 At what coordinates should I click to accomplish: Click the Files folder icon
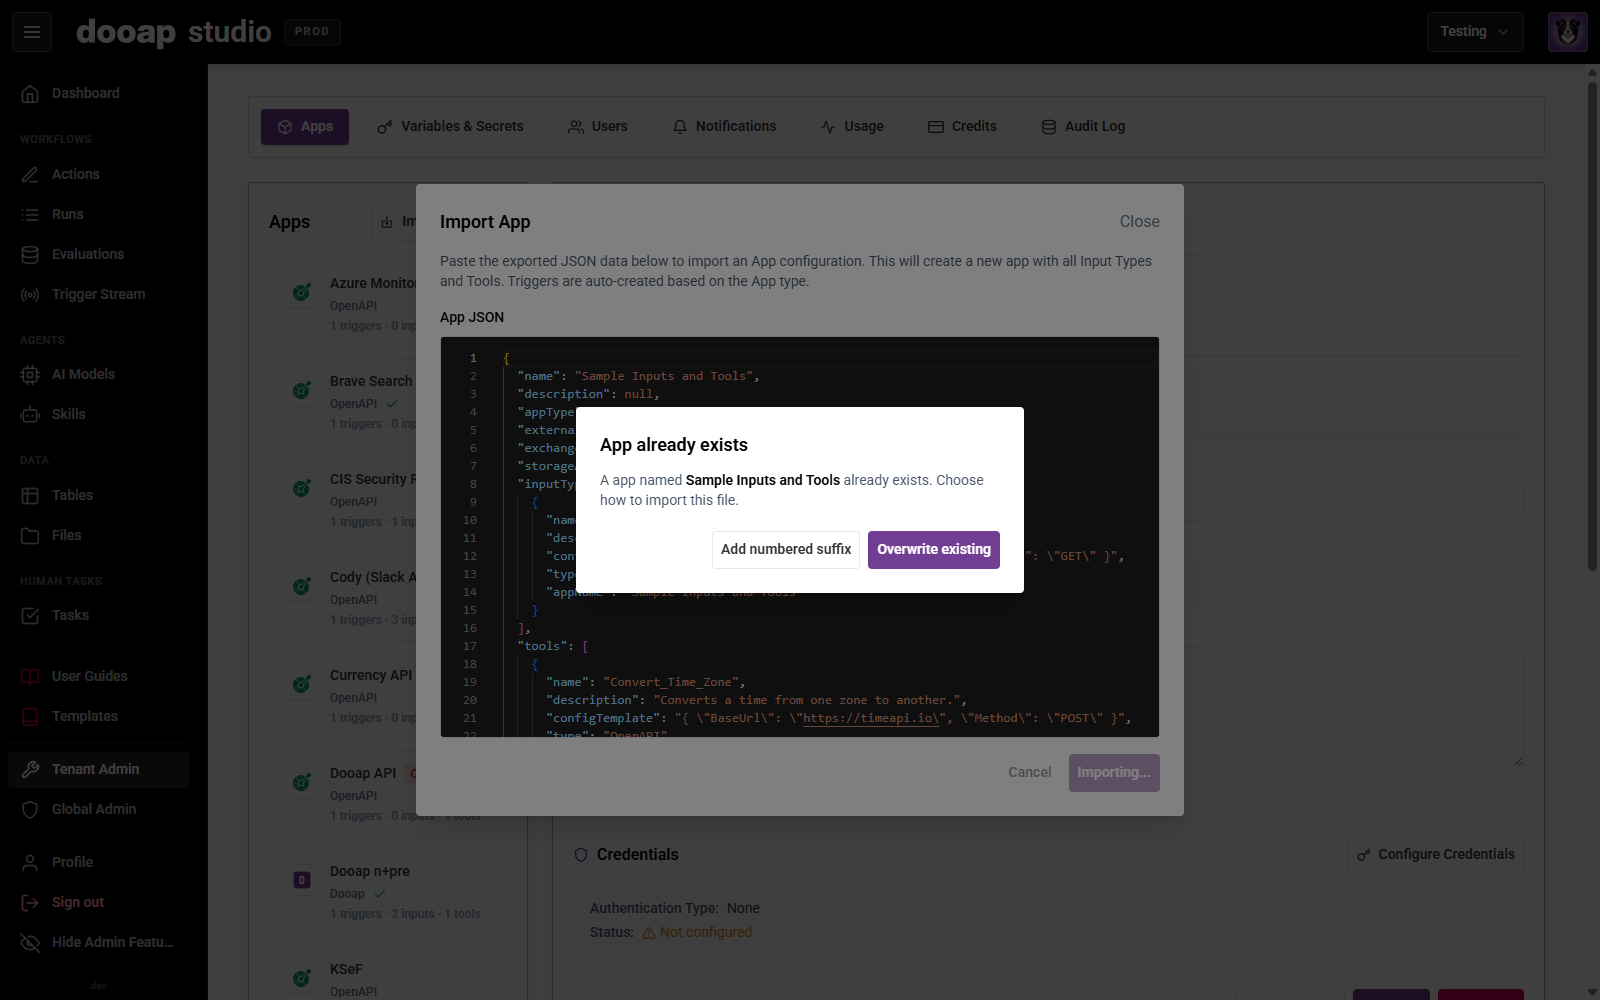point(30,535)
